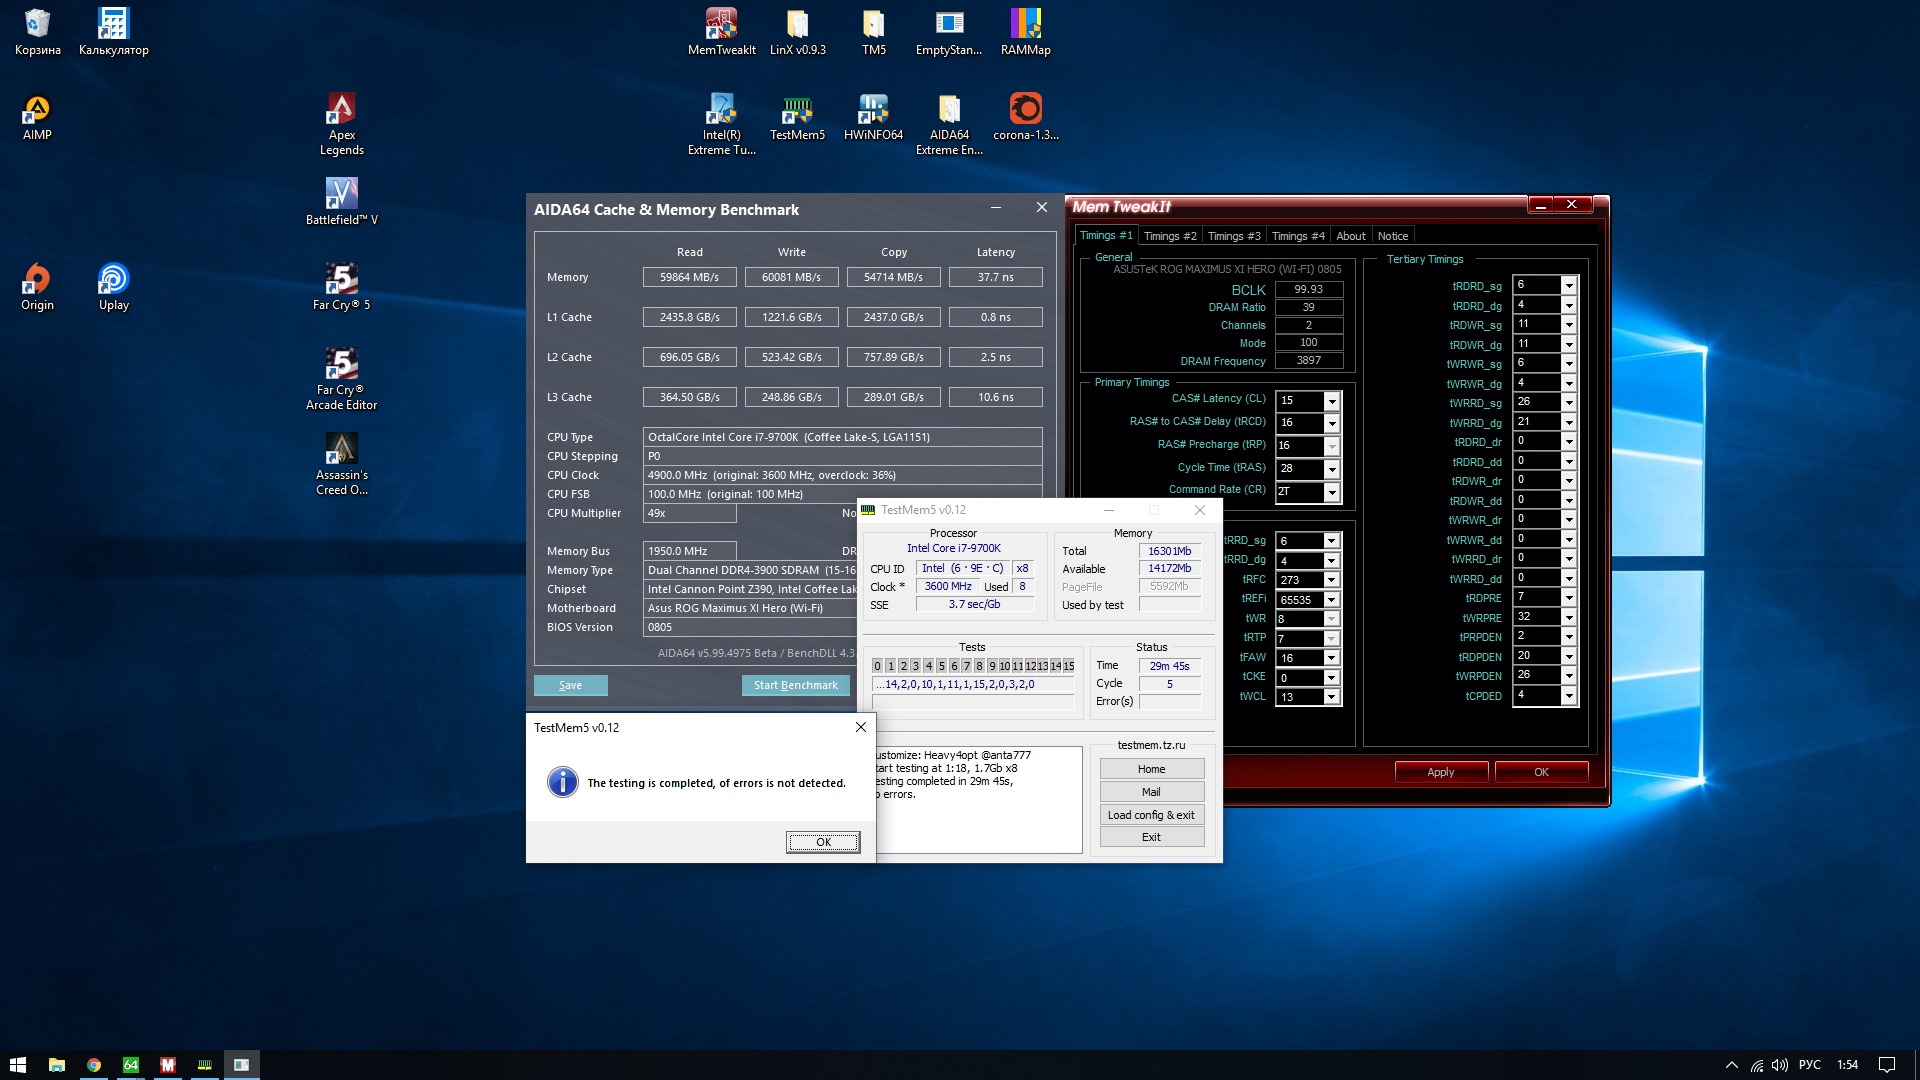Expand the tRFC dropdown arrow
The height and width of the screenshot is (1080, 1920).
tap(1331, 580)
